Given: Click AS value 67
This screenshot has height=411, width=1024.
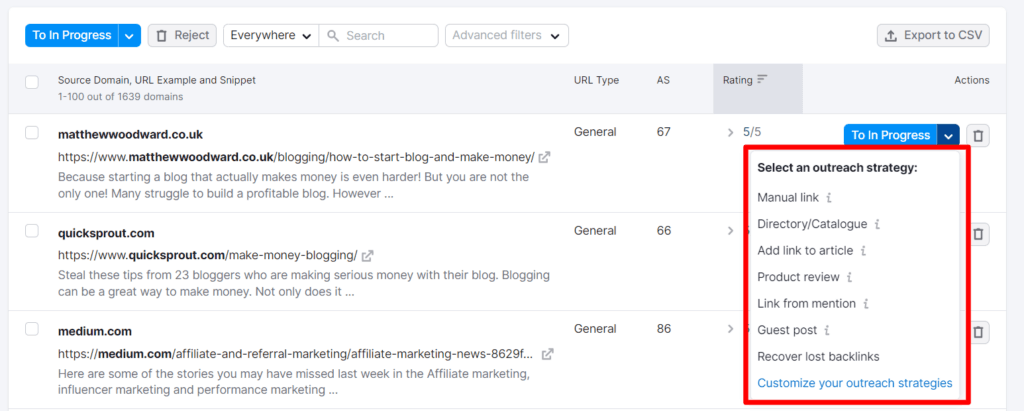Looking at the screenshot, I should 664,132.
